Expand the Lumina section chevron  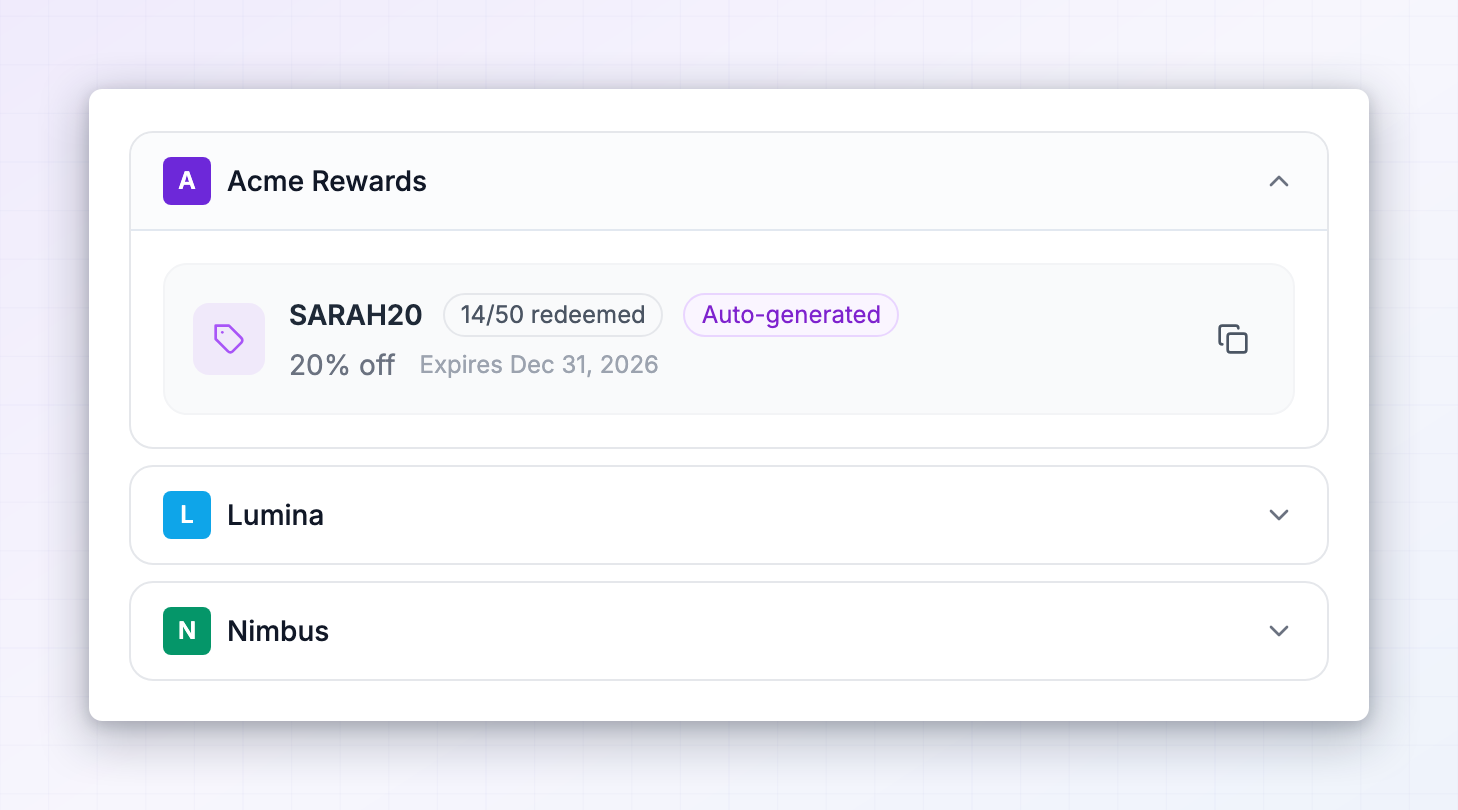coord(1279,515)
